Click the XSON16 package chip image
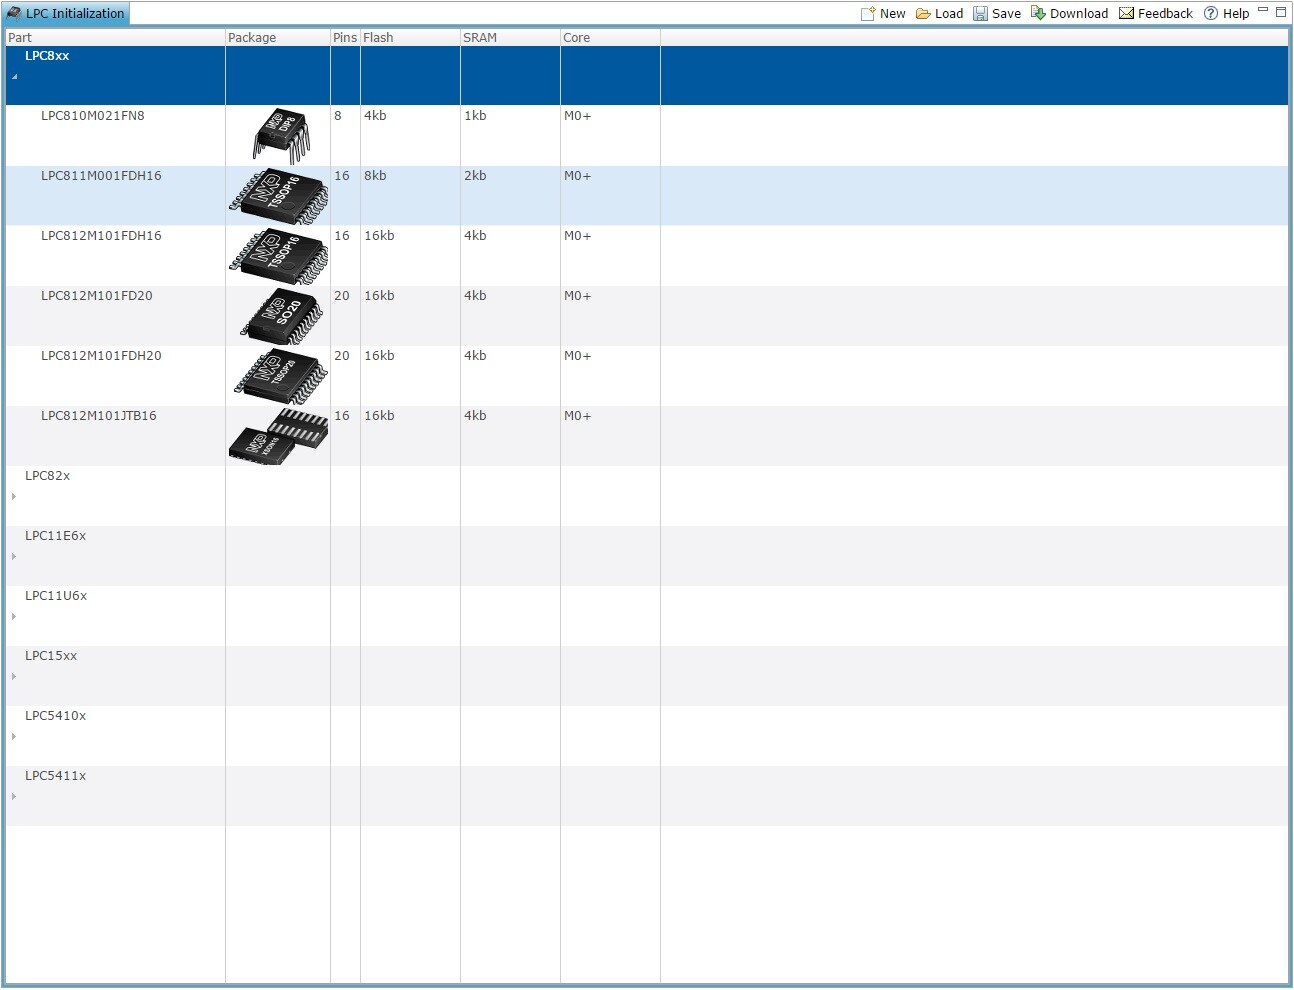The width and height of the screenshot is (1294, 990). pyautogui.click(x=278, y=436)
